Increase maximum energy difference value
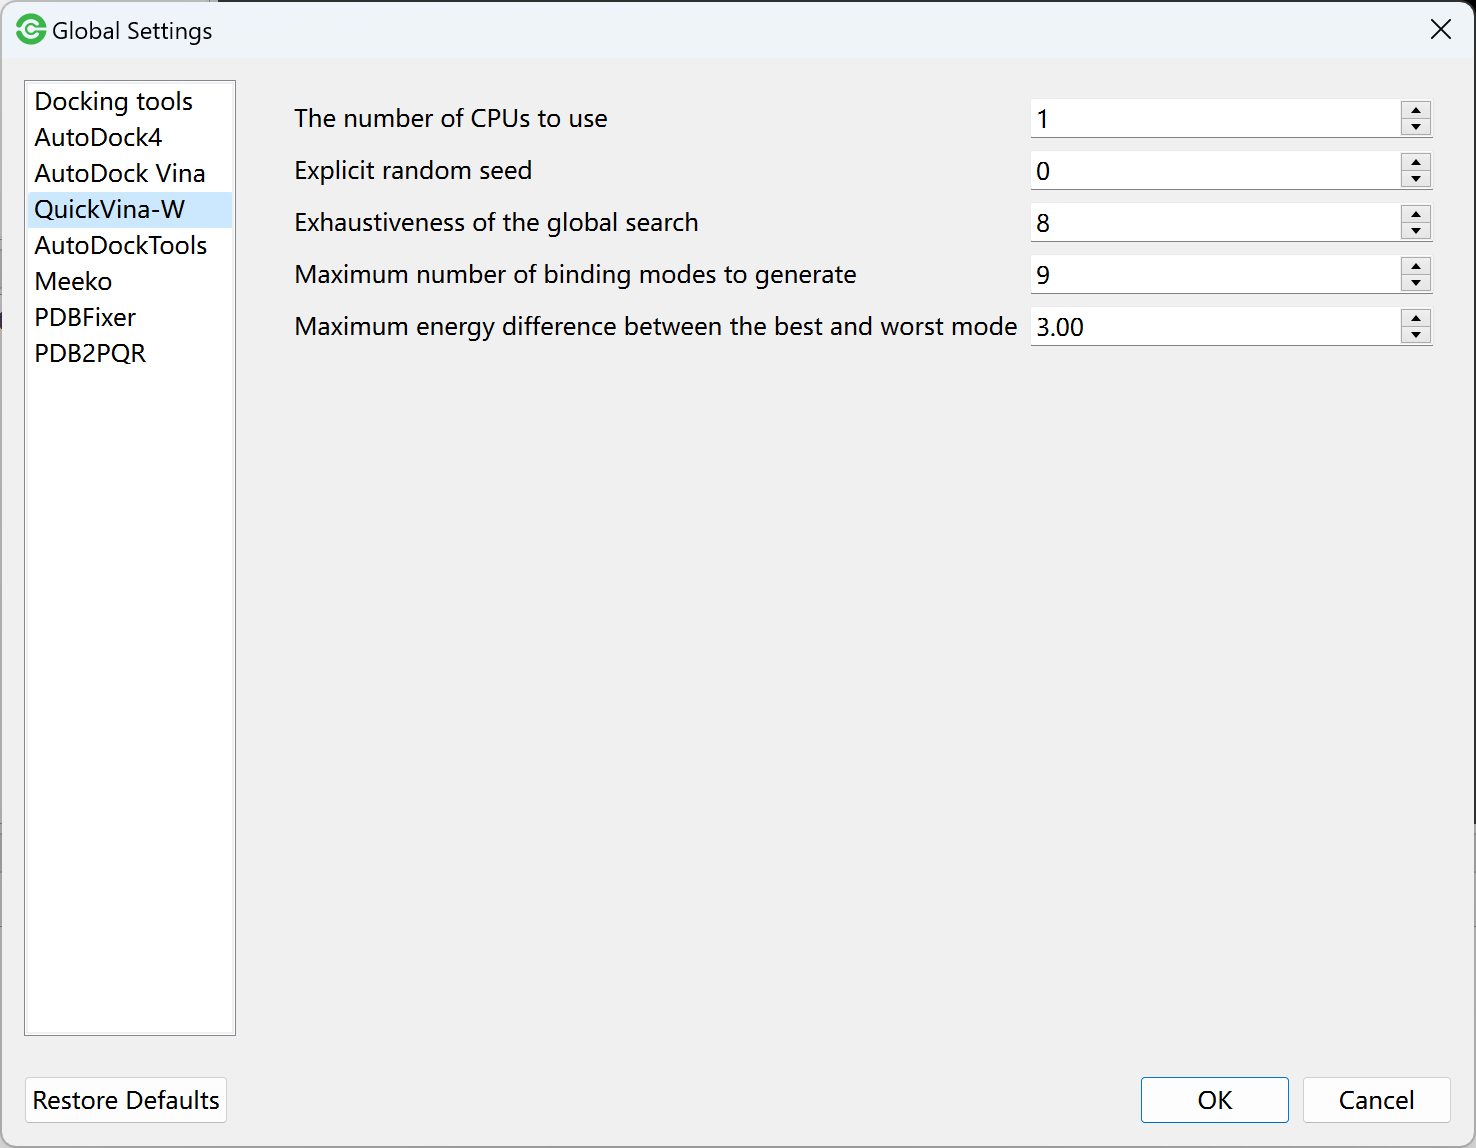Viewport: 1476px width, 1148px height. click(1416, 318)
